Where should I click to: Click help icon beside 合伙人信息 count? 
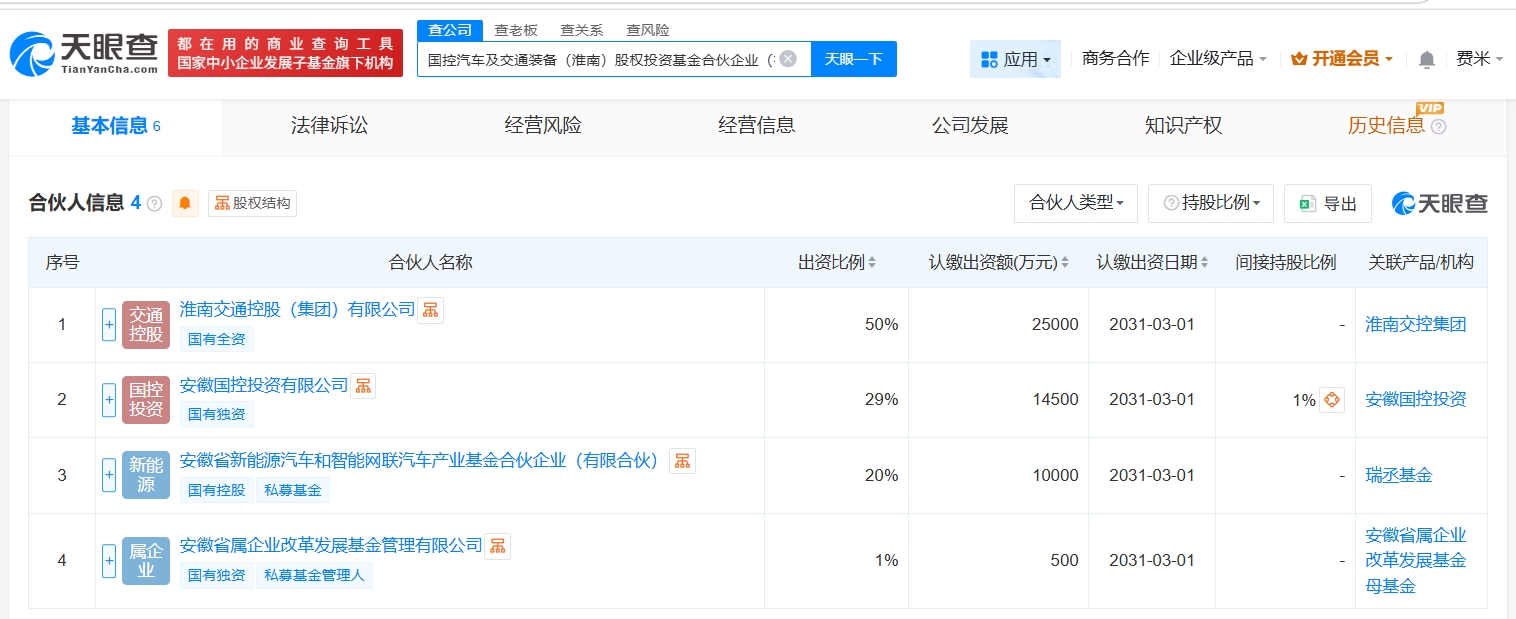pos(154,203)
